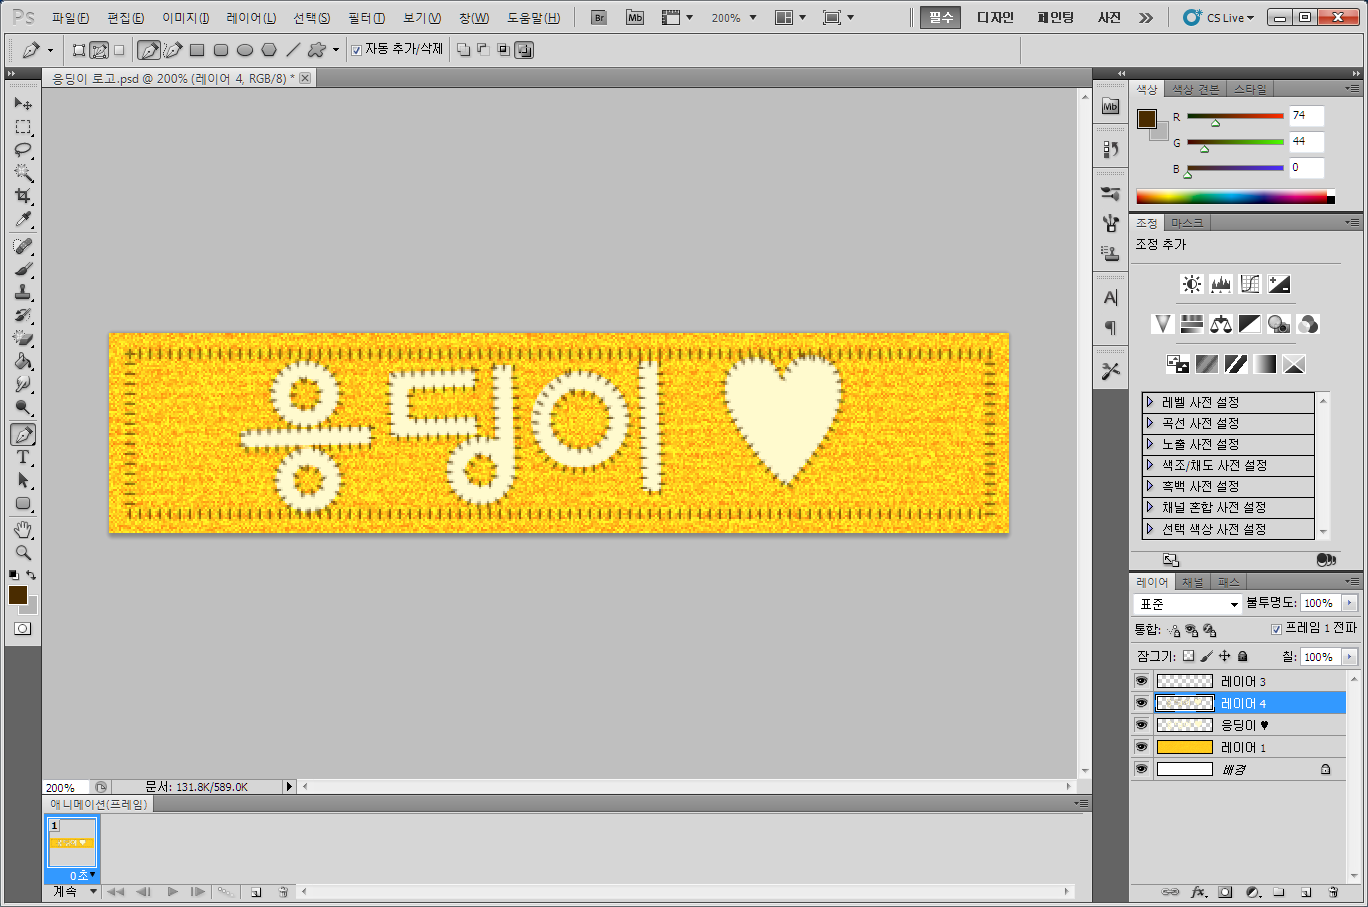Expand 레벨 사전 설정 presets
The height and width of the screenshot is (907, 1368).
[x=1150, y=402]
